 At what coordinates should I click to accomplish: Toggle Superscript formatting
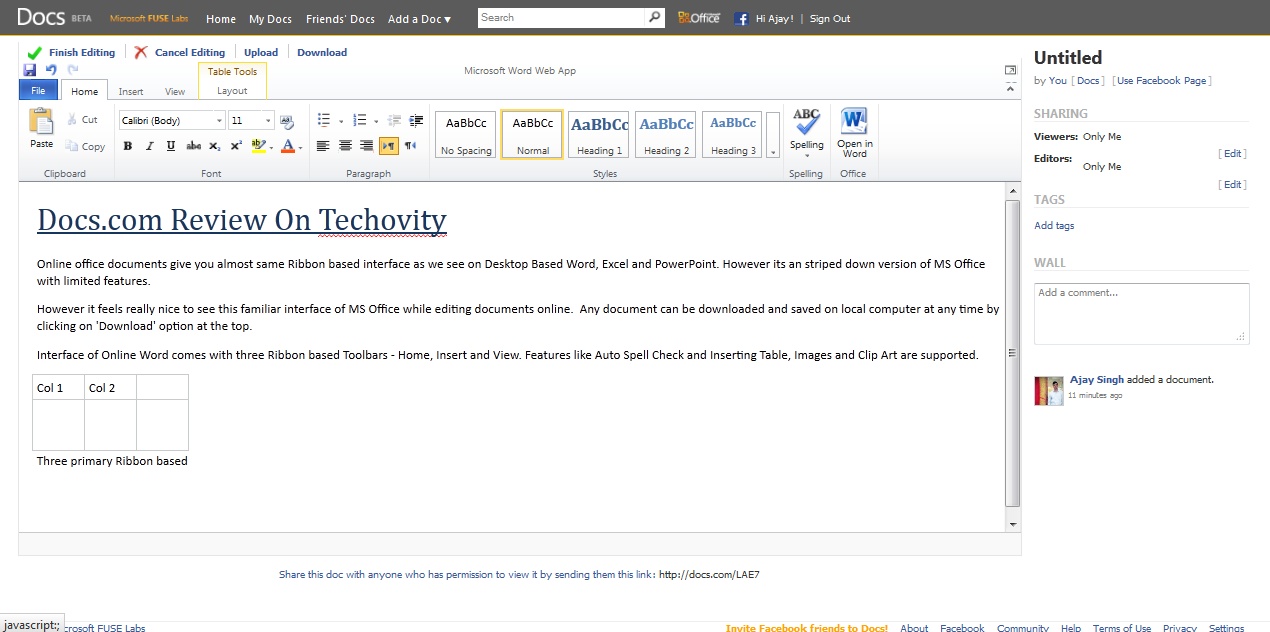(x=236, y=146)
